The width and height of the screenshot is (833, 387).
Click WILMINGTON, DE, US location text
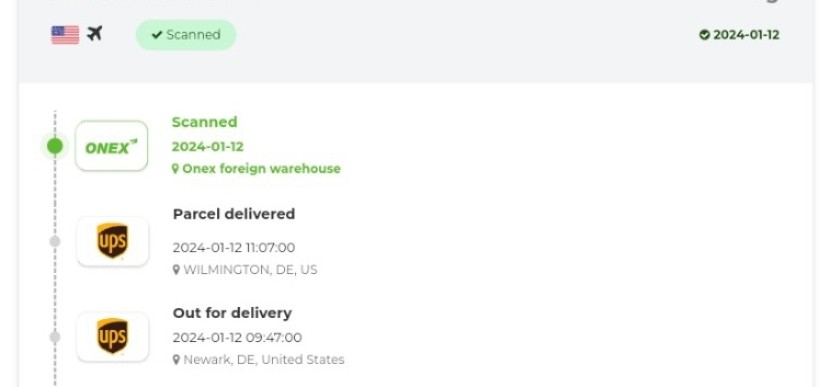tap(250, 270)
